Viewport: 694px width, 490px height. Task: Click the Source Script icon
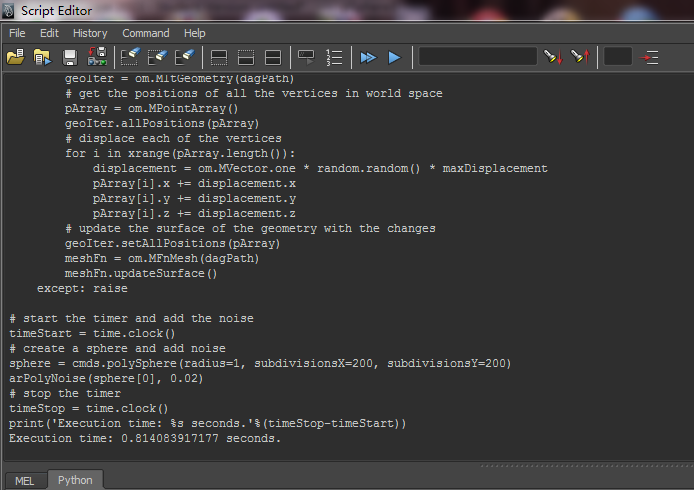point(42,57)
